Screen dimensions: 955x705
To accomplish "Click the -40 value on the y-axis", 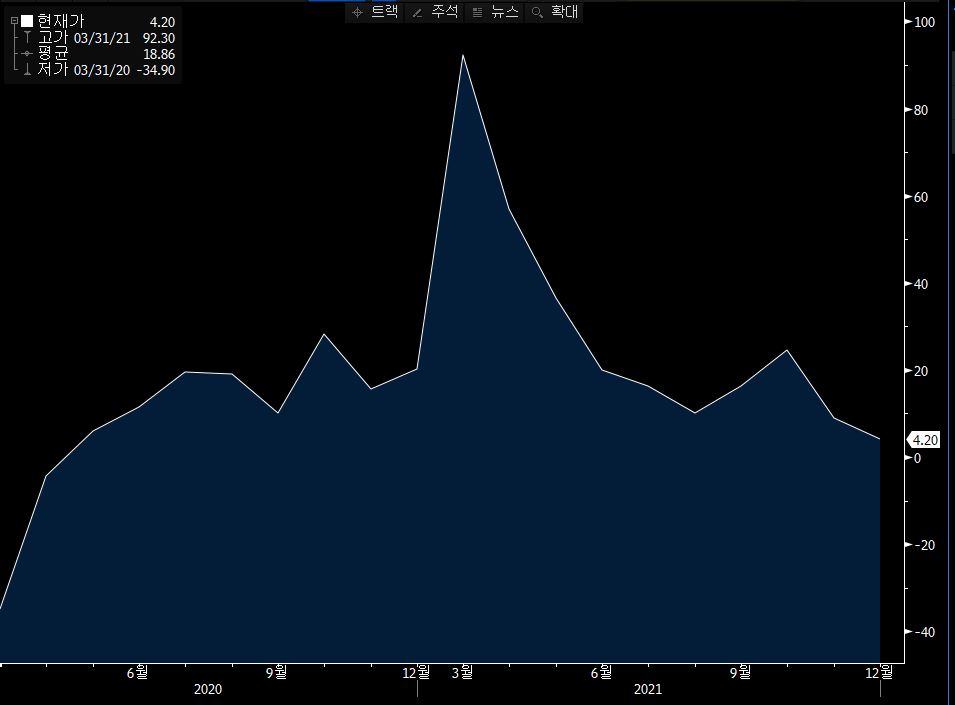I will (x=924, y=632).
